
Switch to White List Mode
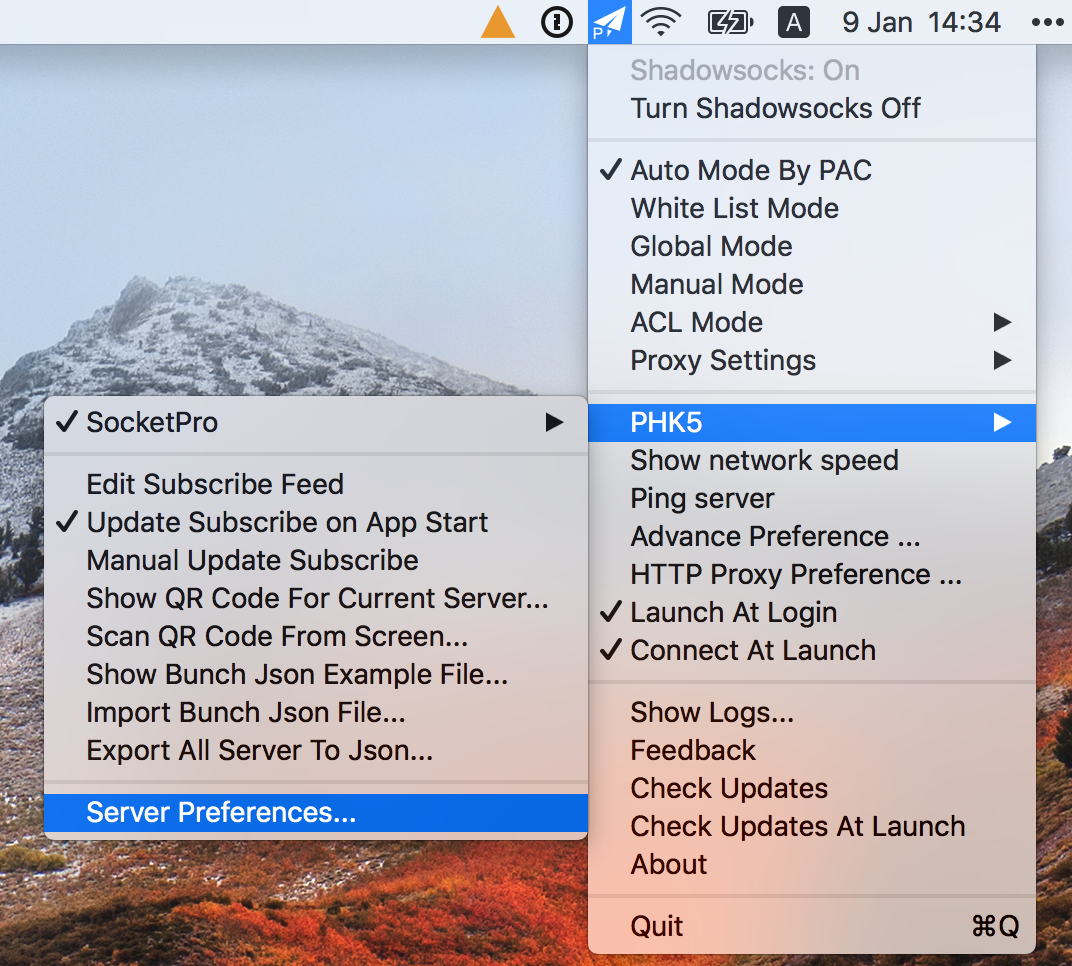812,209
